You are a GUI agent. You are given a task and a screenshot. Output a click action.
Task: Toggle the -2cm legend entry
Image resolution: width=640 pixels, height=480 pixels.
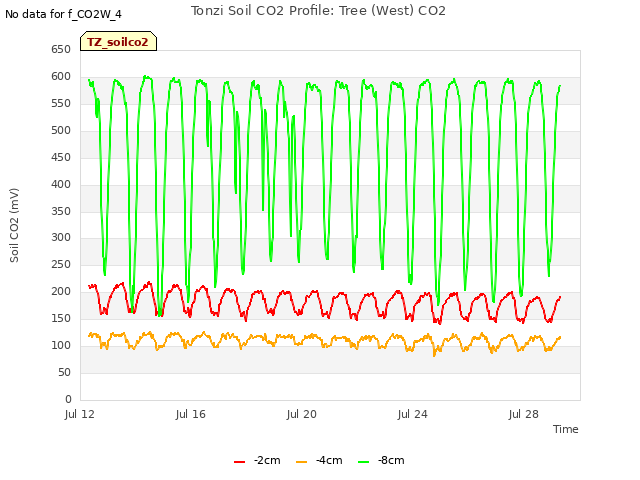[257, 460]
